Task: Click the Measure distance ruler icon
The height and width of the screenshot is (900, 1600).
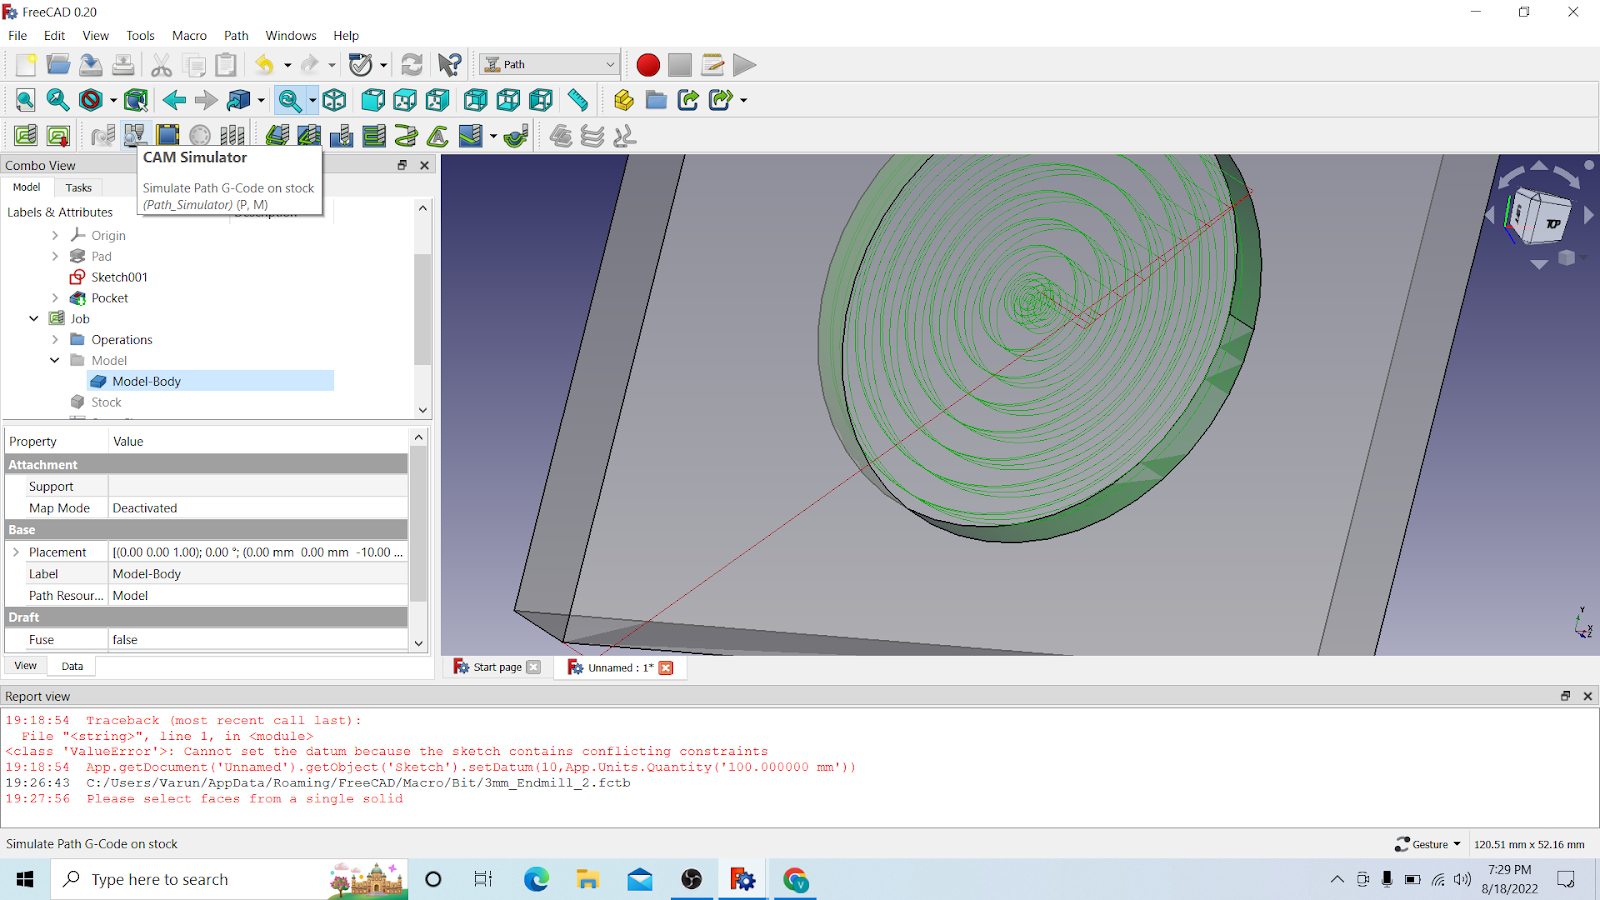Action: [x=578, y=100]
